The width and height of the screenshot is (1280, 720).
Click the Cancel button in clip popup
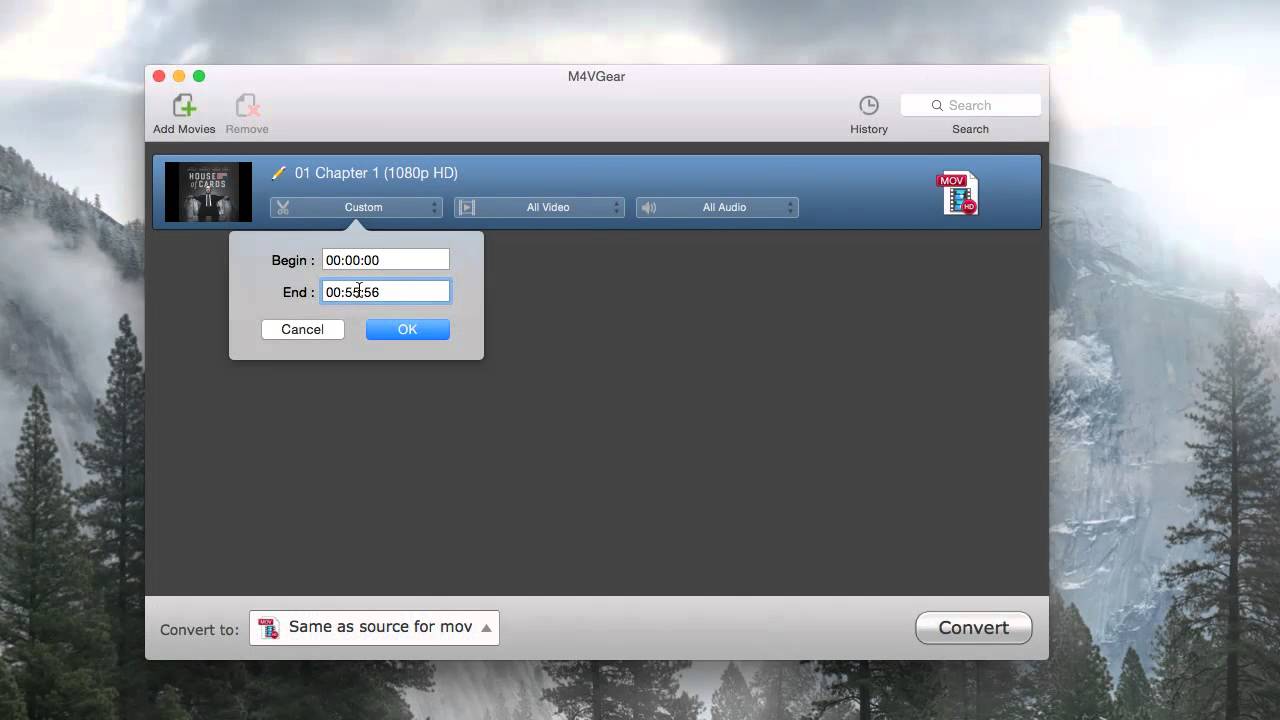tap(303, 329)
